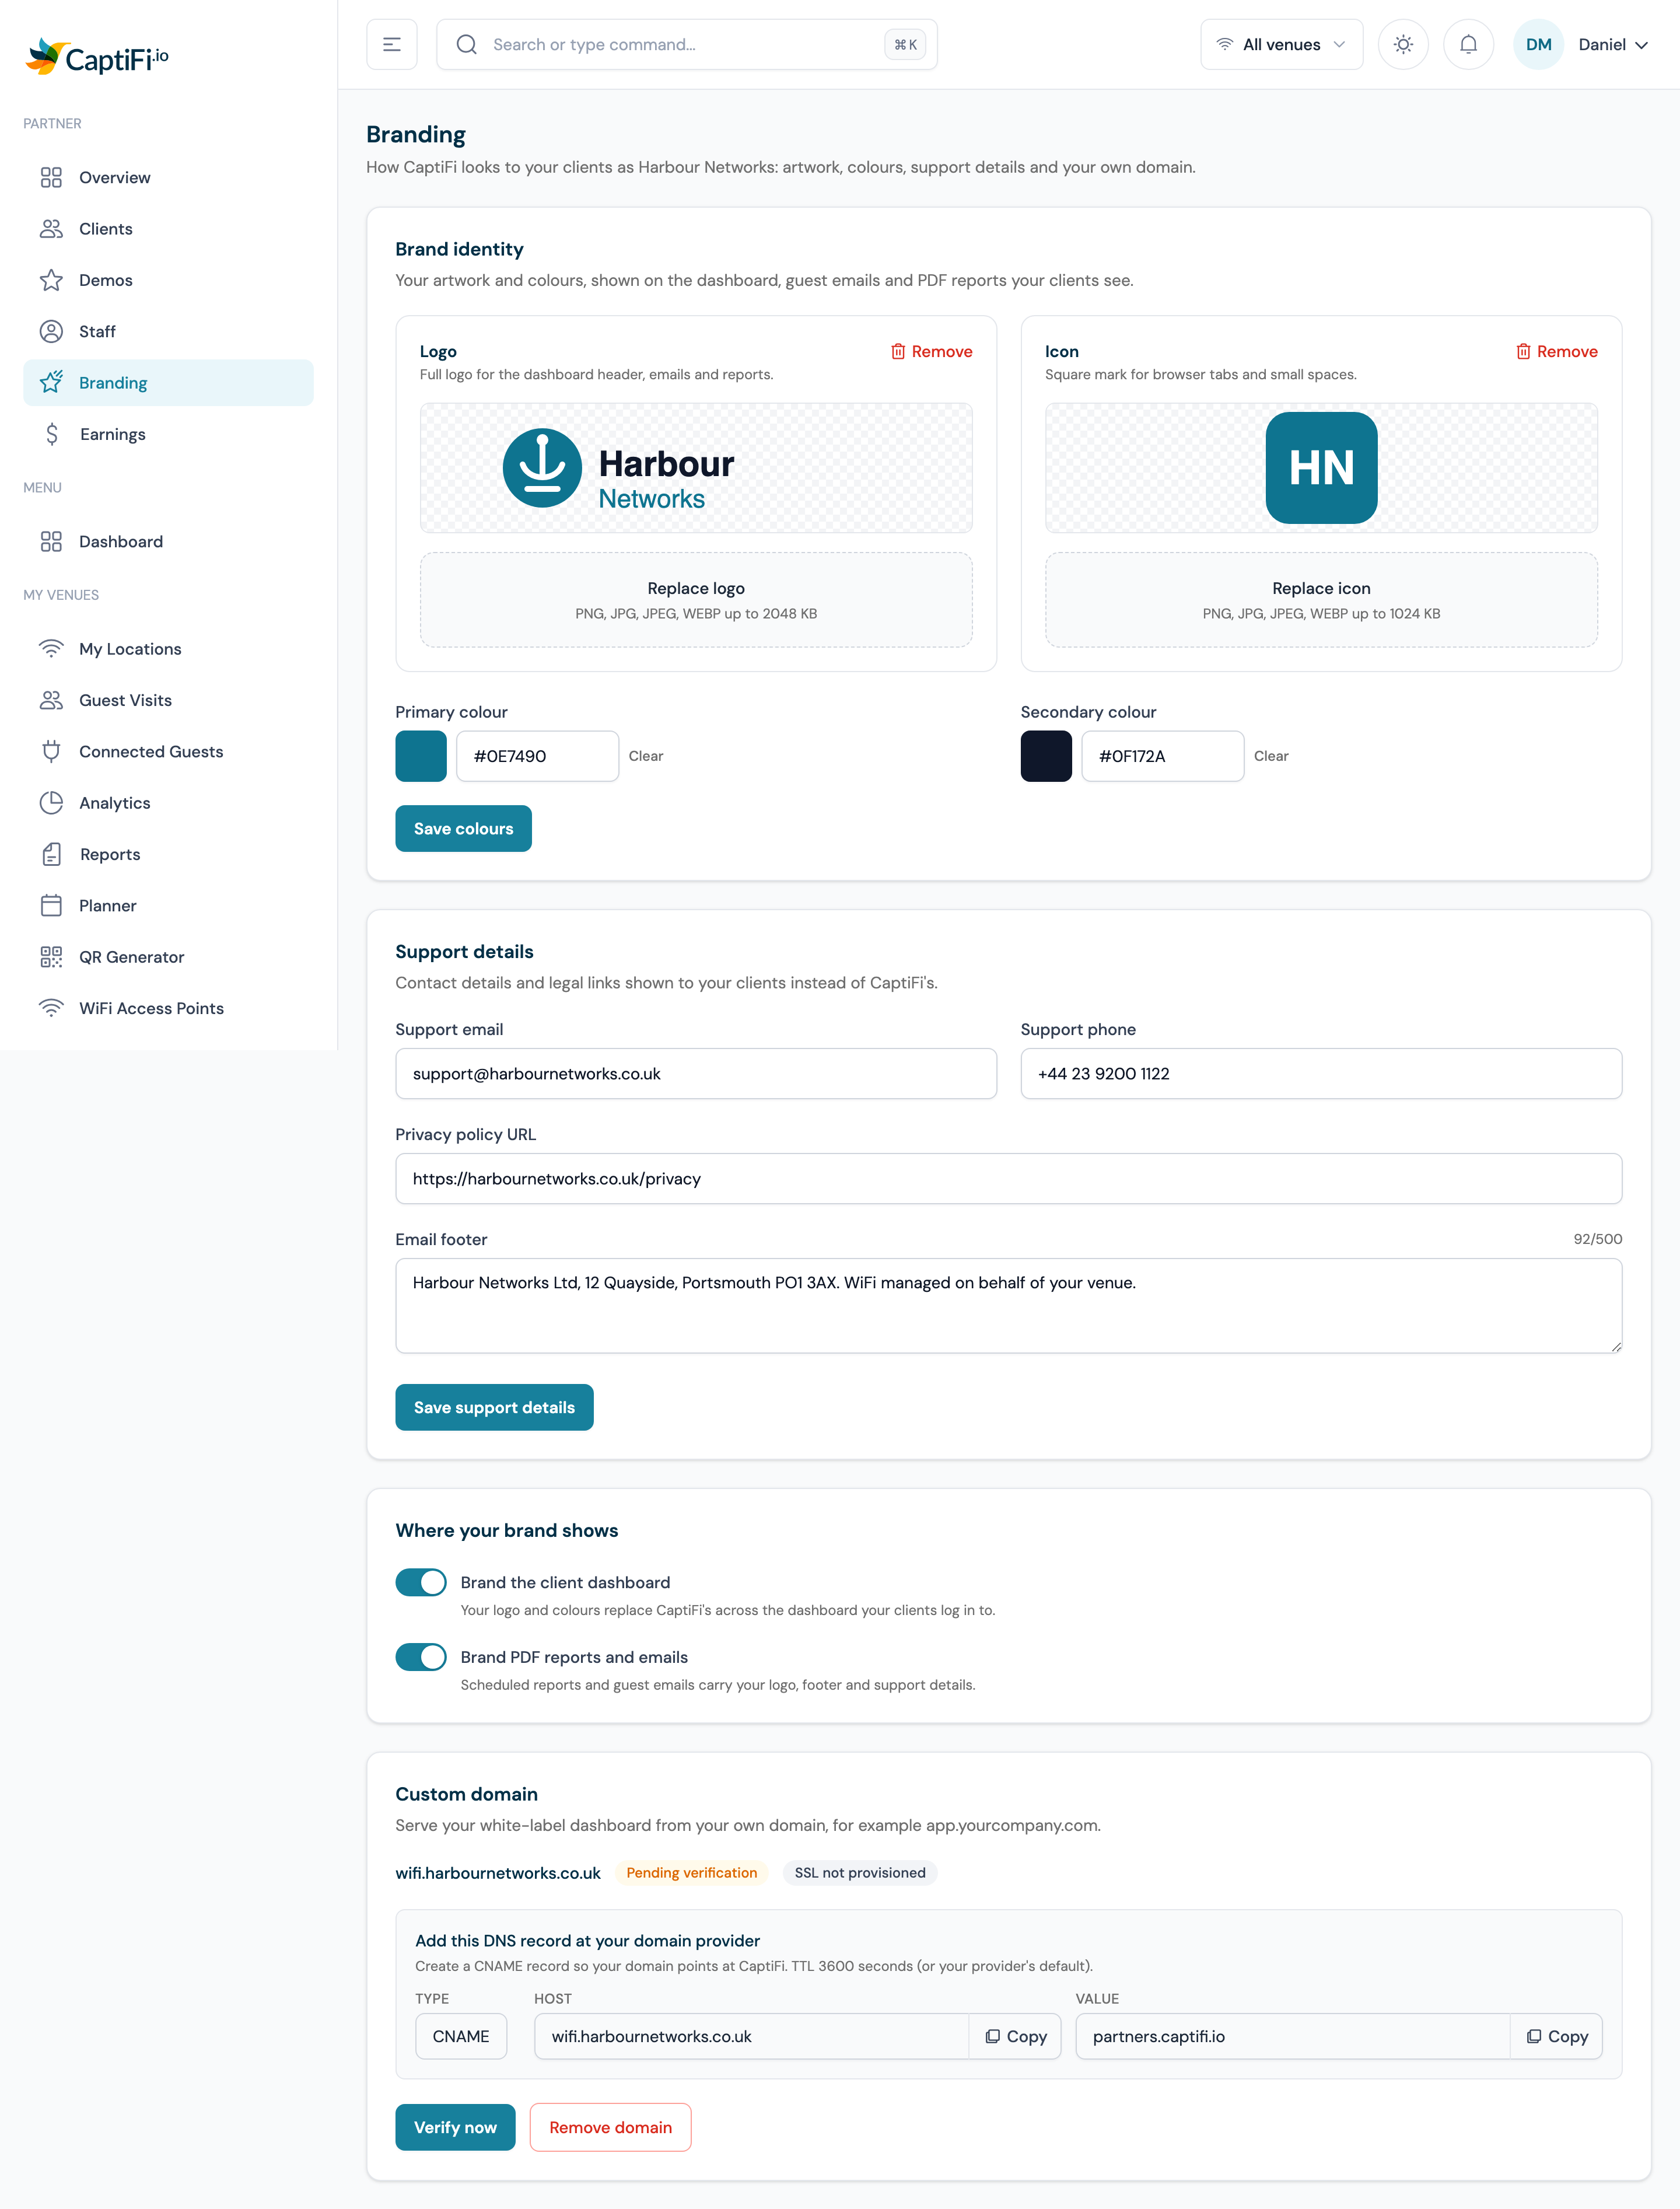Click the Analytics pie chart icon
Viewport: 1680px width, 2209px height.
(x=51, y=803)
